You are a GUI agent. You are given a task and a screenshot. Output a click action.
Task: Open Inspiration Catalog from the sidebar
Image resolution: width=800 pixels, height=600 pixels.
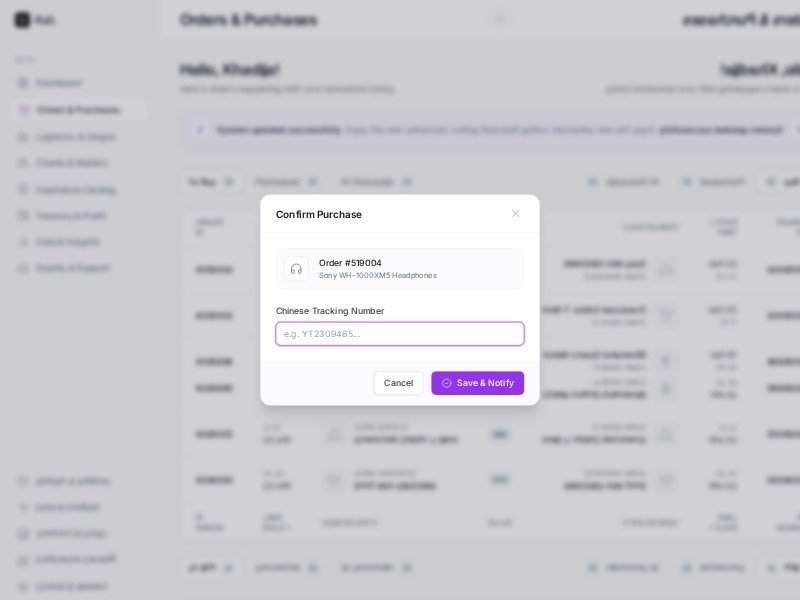point(75,190)
